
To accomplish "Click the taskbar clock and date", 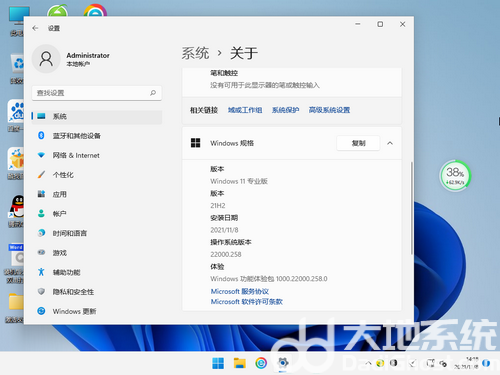I will (x=467, y=363).
